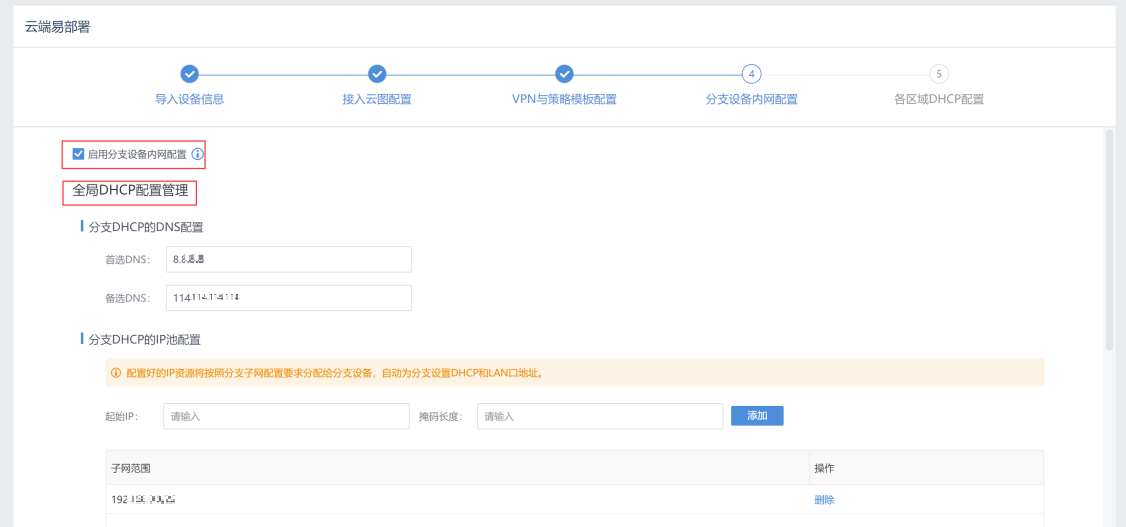Image resolution: width=1126 pixels, height=527 pixels.
Task: Go to the 接入云图配置 step
Action: [377, 100]
